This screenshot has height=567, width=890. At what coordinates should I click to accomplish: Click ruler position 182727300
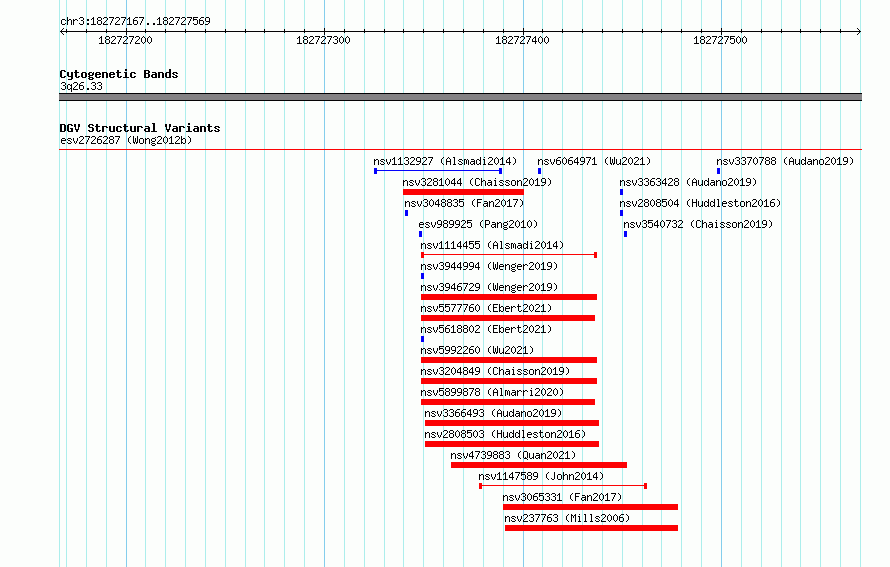coord(324,40)
